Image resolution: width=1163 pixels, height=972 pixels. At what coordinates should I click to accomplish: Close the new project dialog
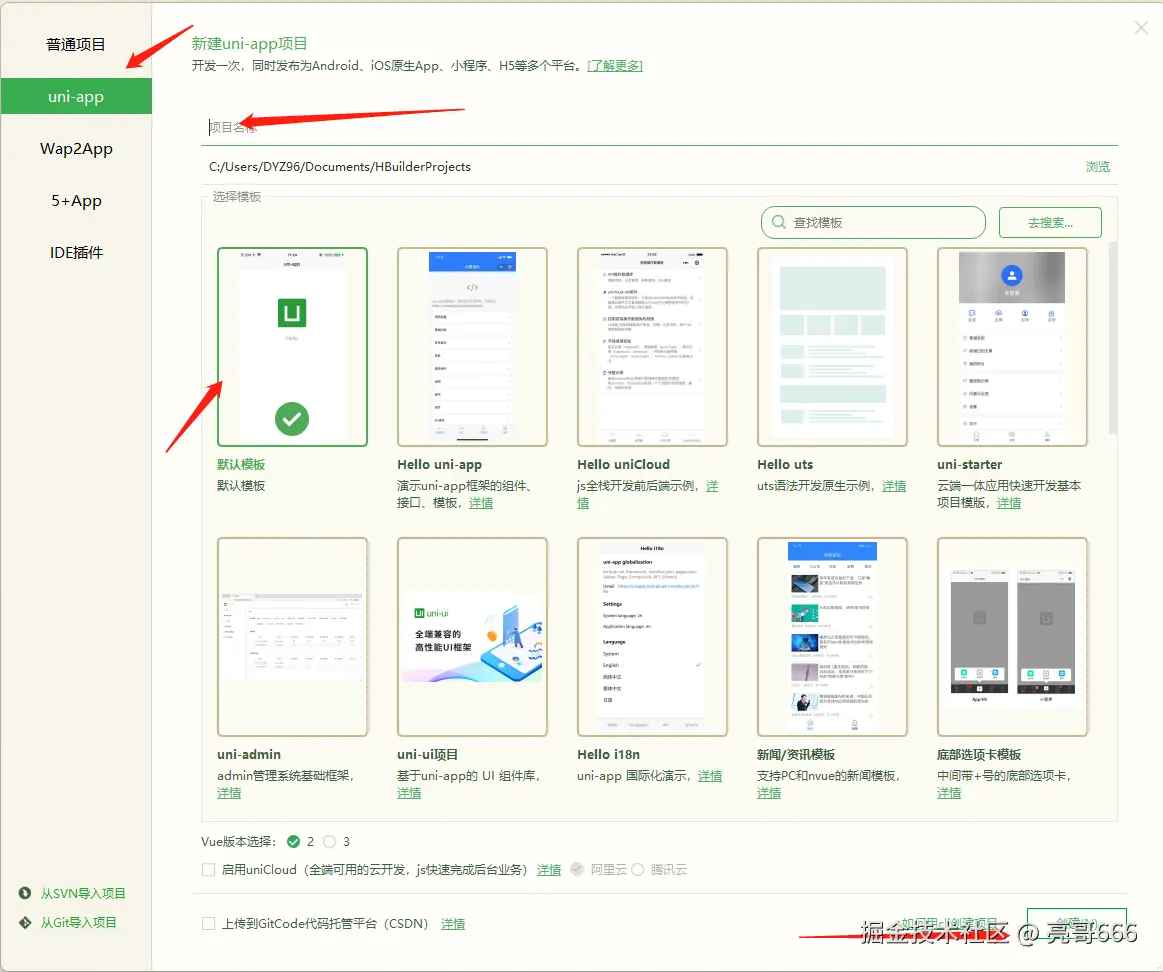1141,27
